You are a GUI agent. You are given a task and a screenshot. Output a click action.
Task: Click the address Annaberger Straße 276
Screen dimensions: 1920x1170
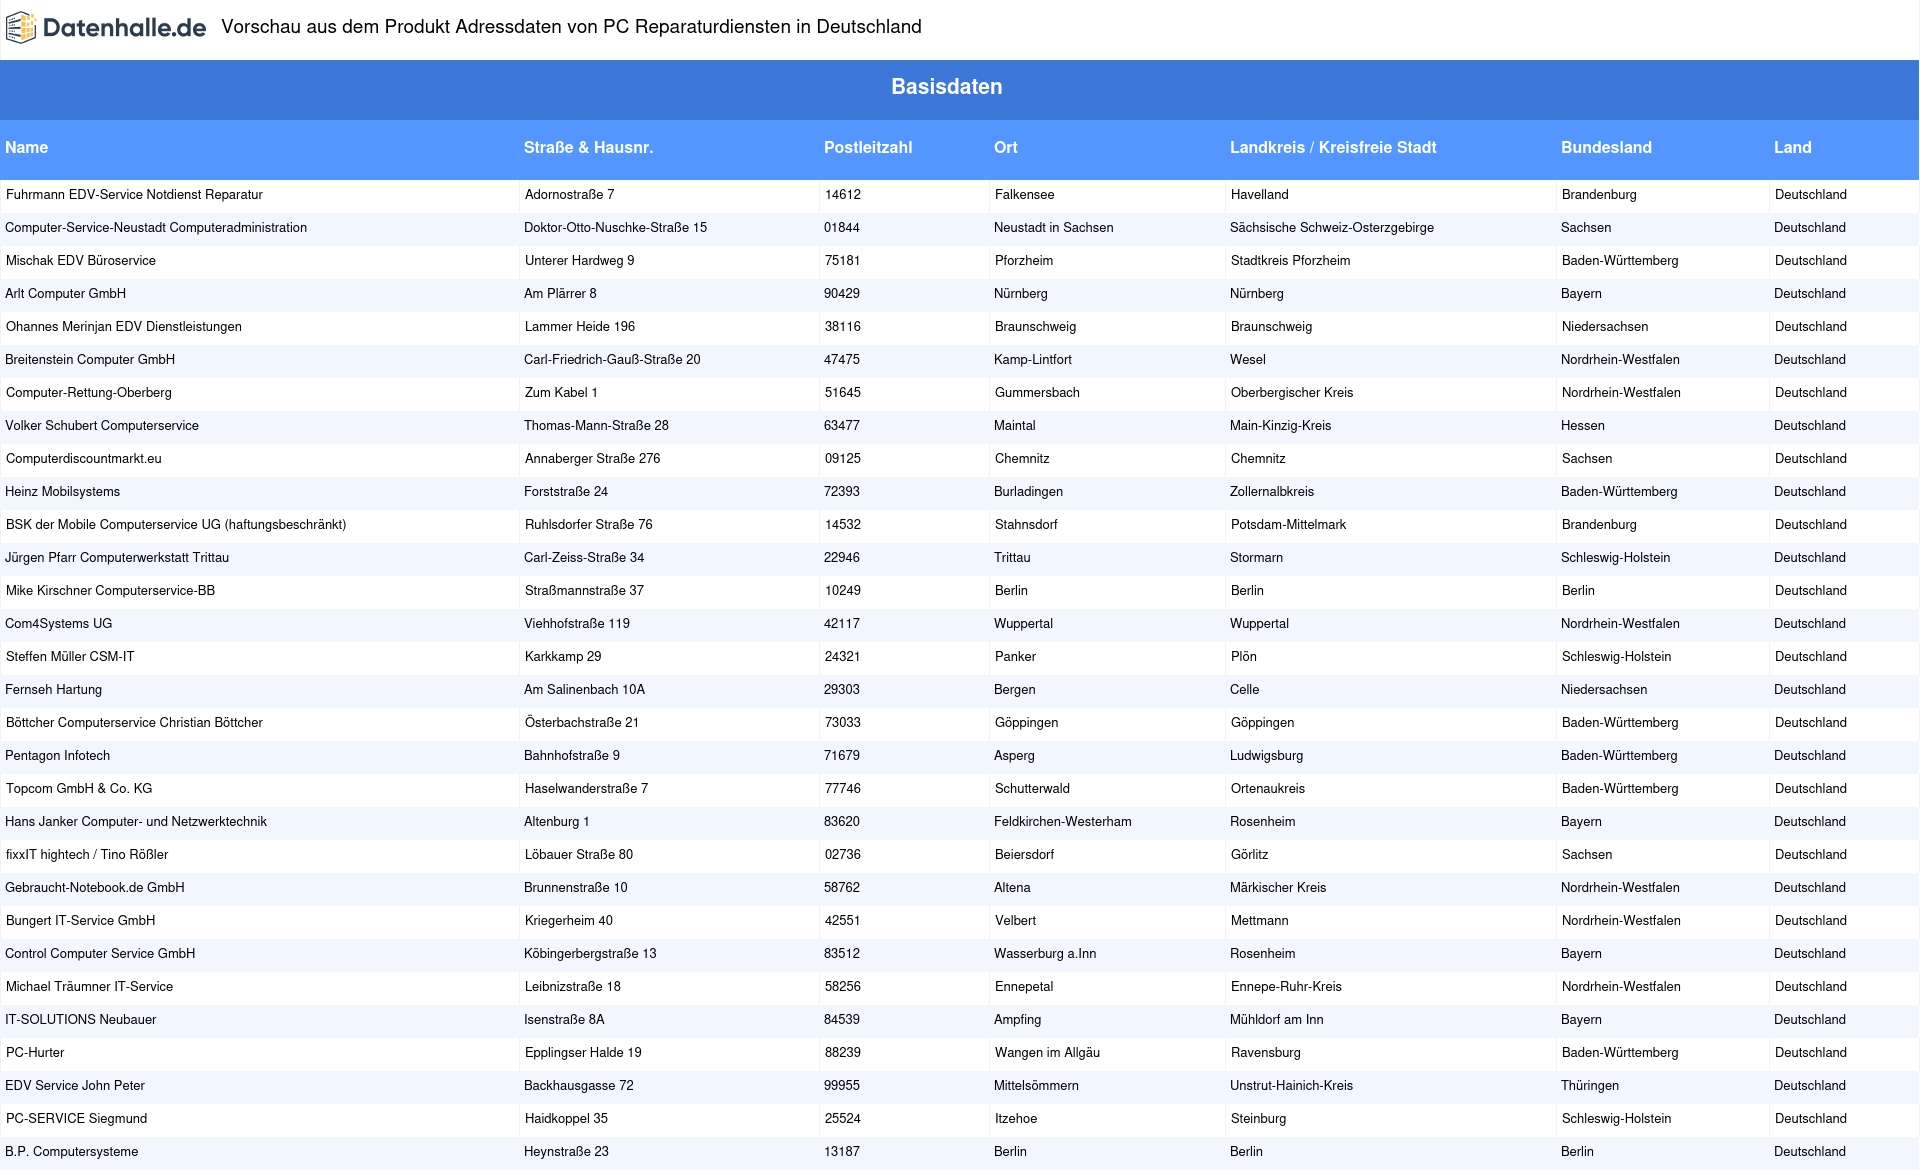(593, 459)
